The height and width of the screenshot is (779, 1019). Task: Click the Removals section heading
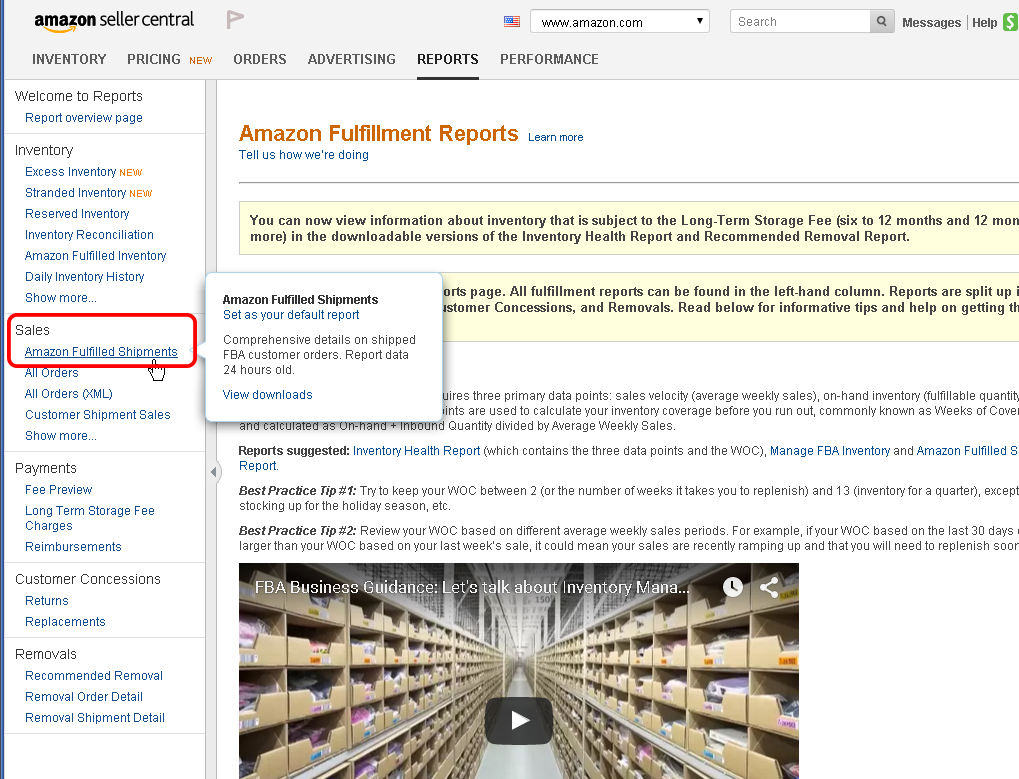(45, 654)
